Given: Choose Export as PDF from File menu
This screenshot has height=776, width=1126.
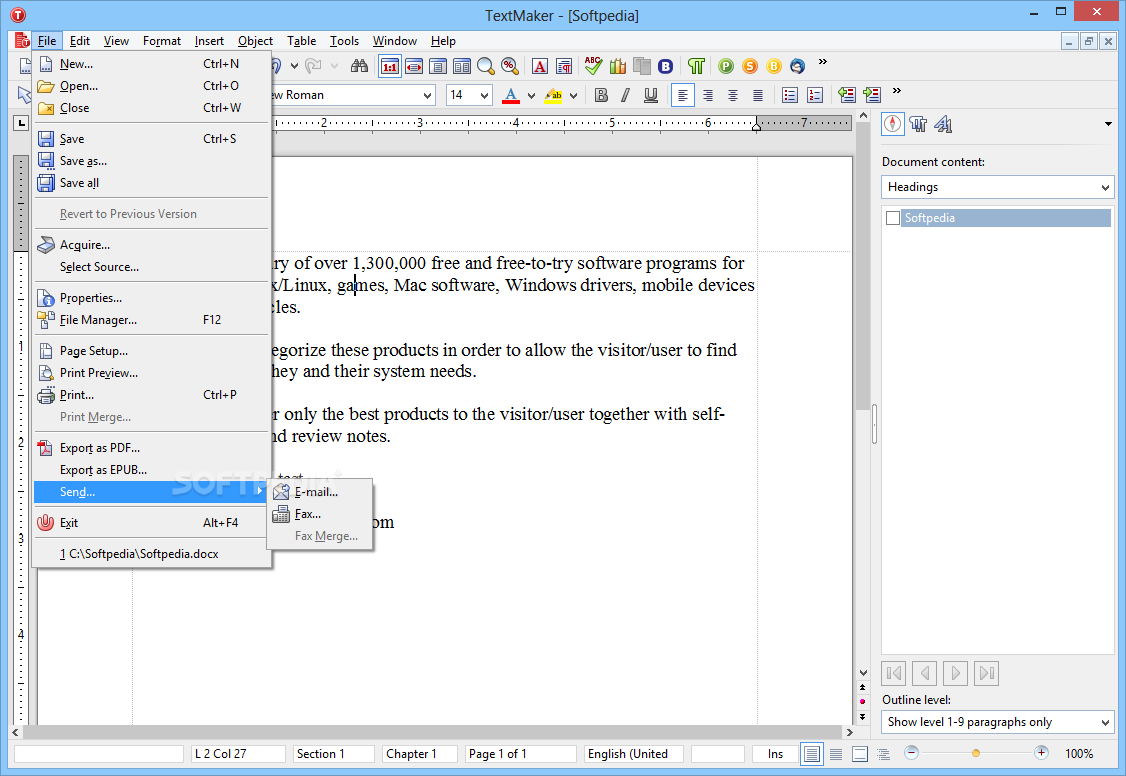Looking at the screenshot, I should click(x=152, y=448).
